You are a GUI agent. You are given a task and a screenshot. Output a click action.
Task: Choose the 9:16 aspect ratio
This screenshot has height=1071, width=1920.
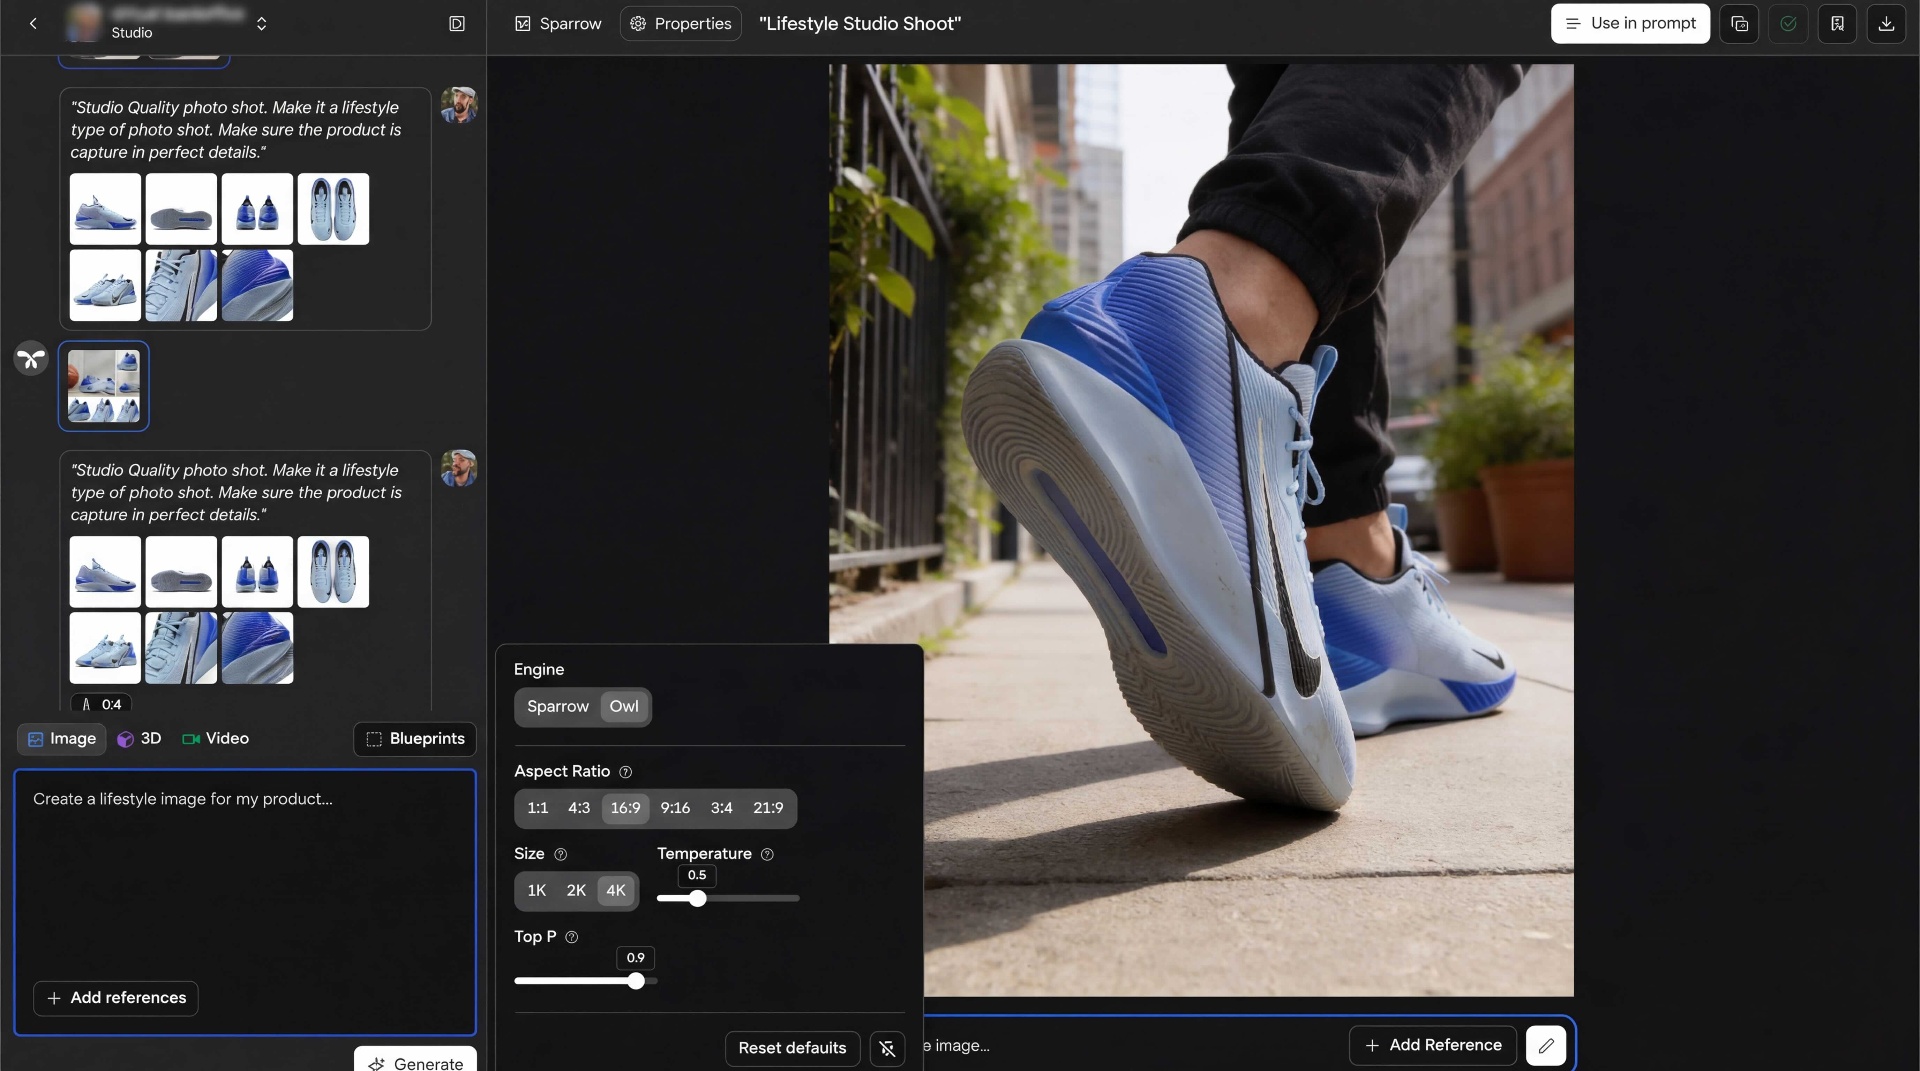[x=675, y=808]
